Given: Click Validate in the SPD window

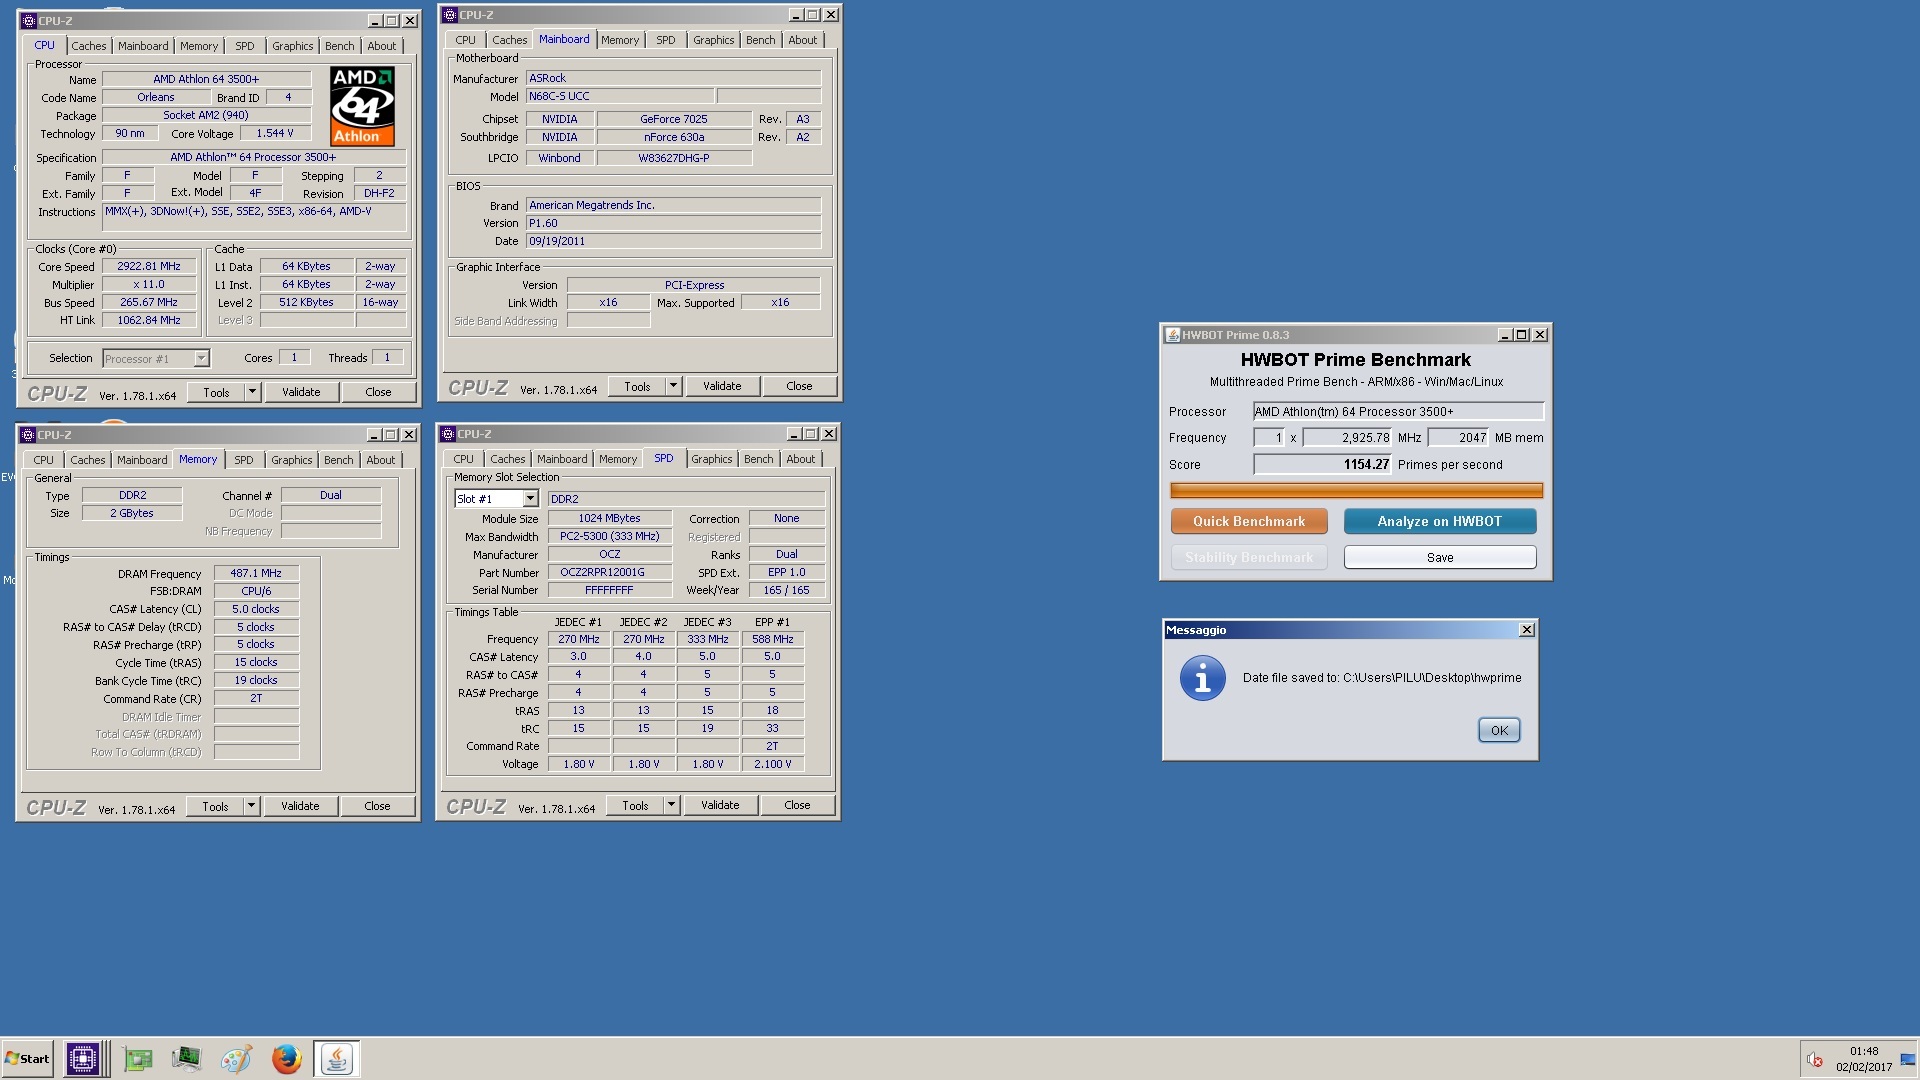Looking at the screenshot, I should 720,805.
